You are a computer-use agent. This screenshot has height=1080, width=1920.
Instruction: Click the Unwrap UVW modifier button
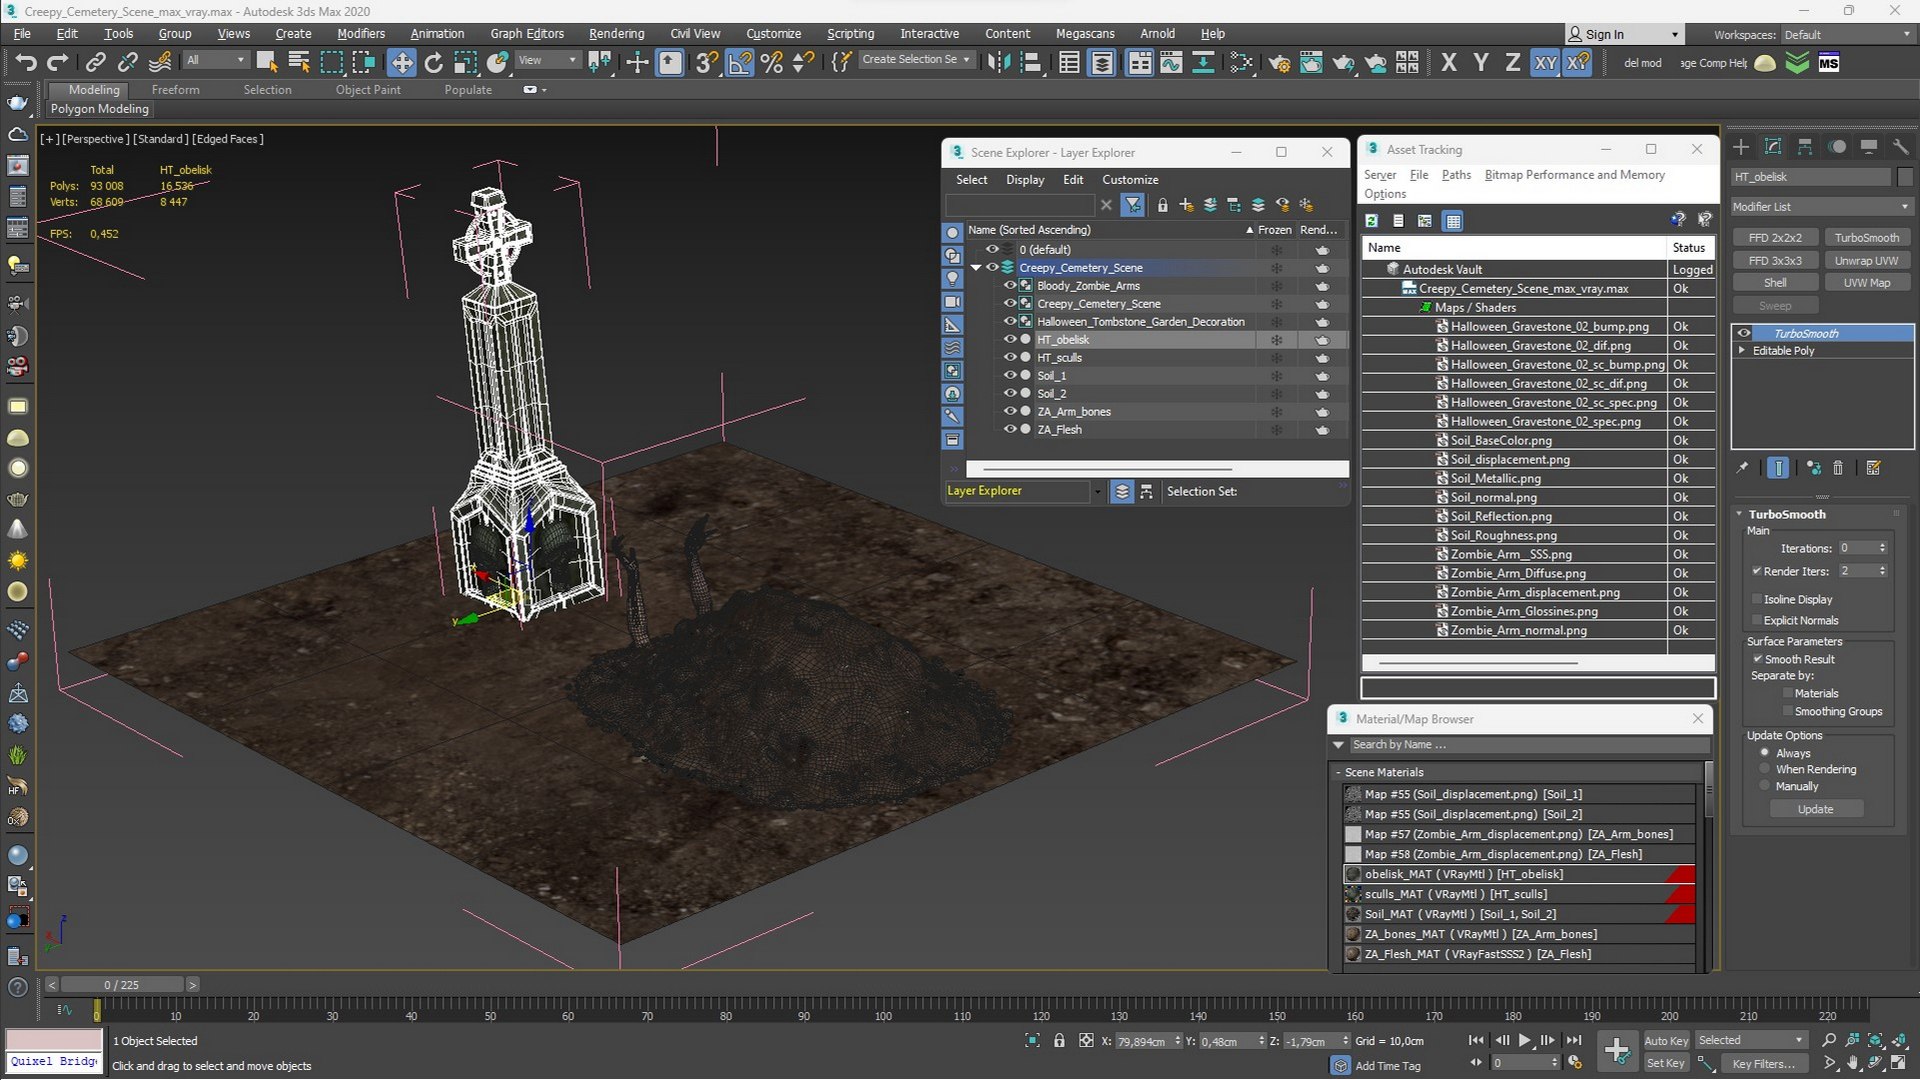point(1866,261)
